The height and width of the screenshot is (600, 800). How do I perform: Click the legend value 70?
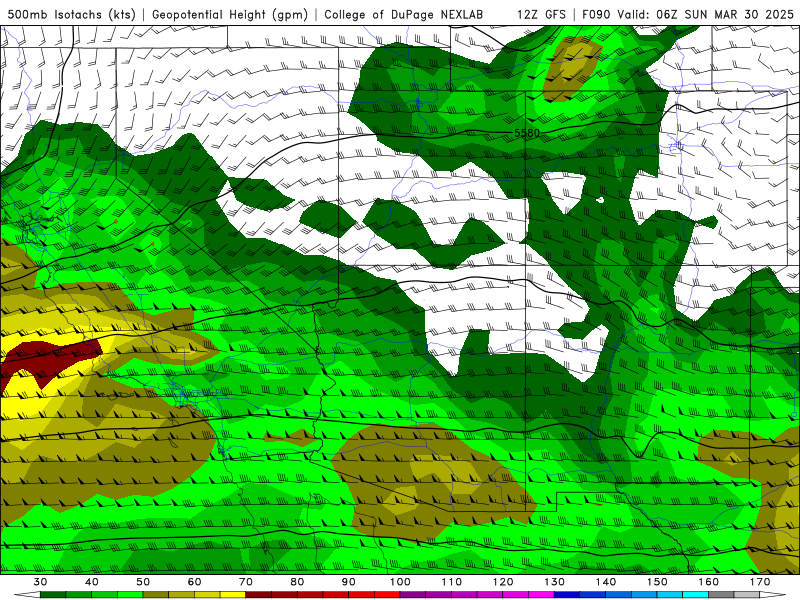[x=246, y=582]
